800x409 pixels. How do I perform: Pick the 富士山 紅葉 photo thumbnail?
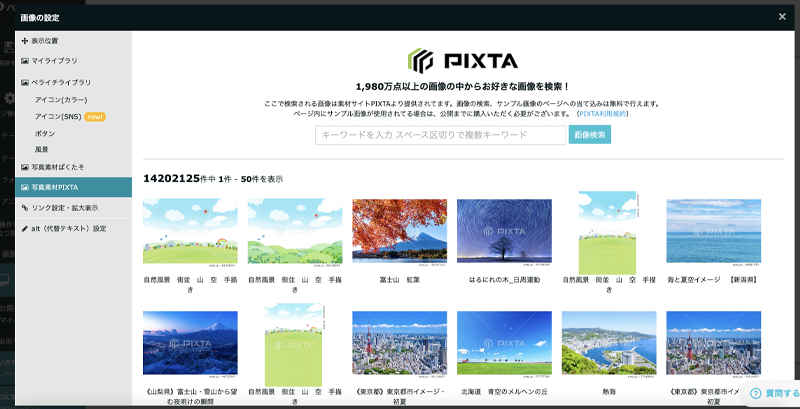(399, 231)
